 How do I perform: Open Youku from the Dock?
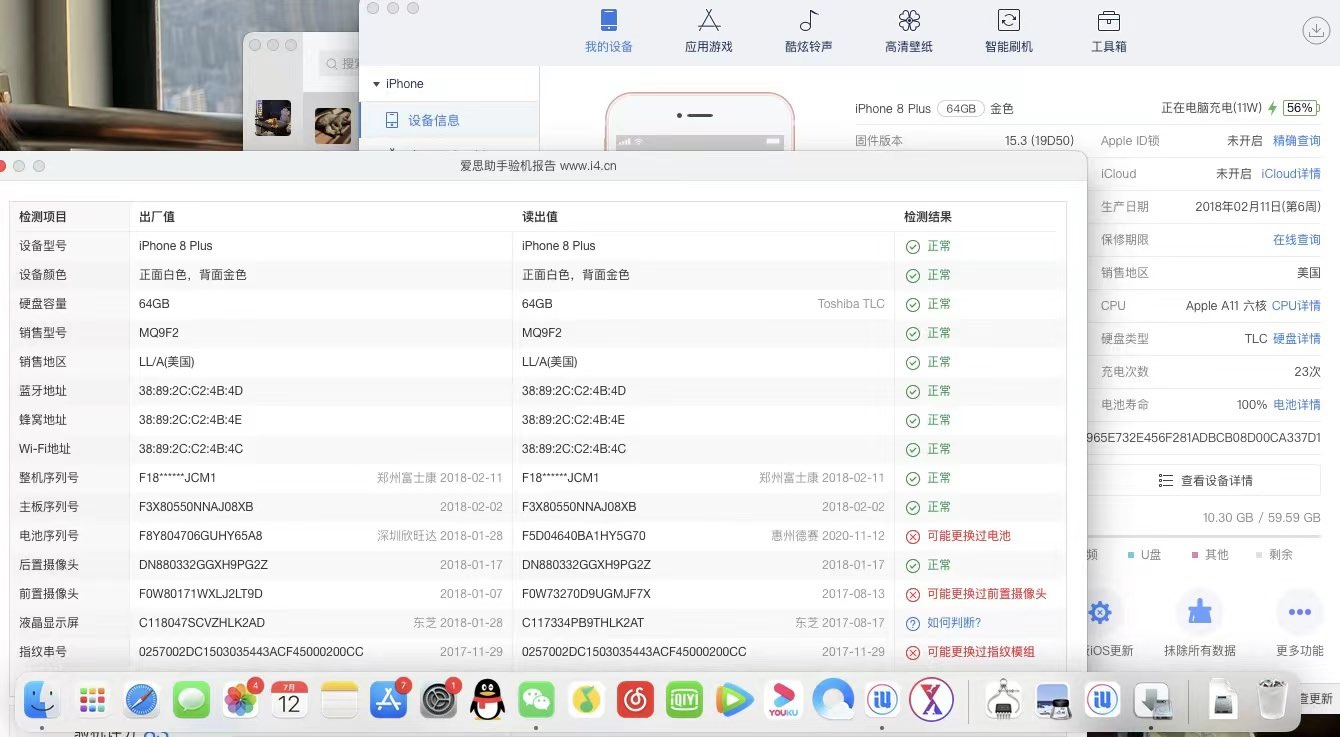tap(783, 700)
